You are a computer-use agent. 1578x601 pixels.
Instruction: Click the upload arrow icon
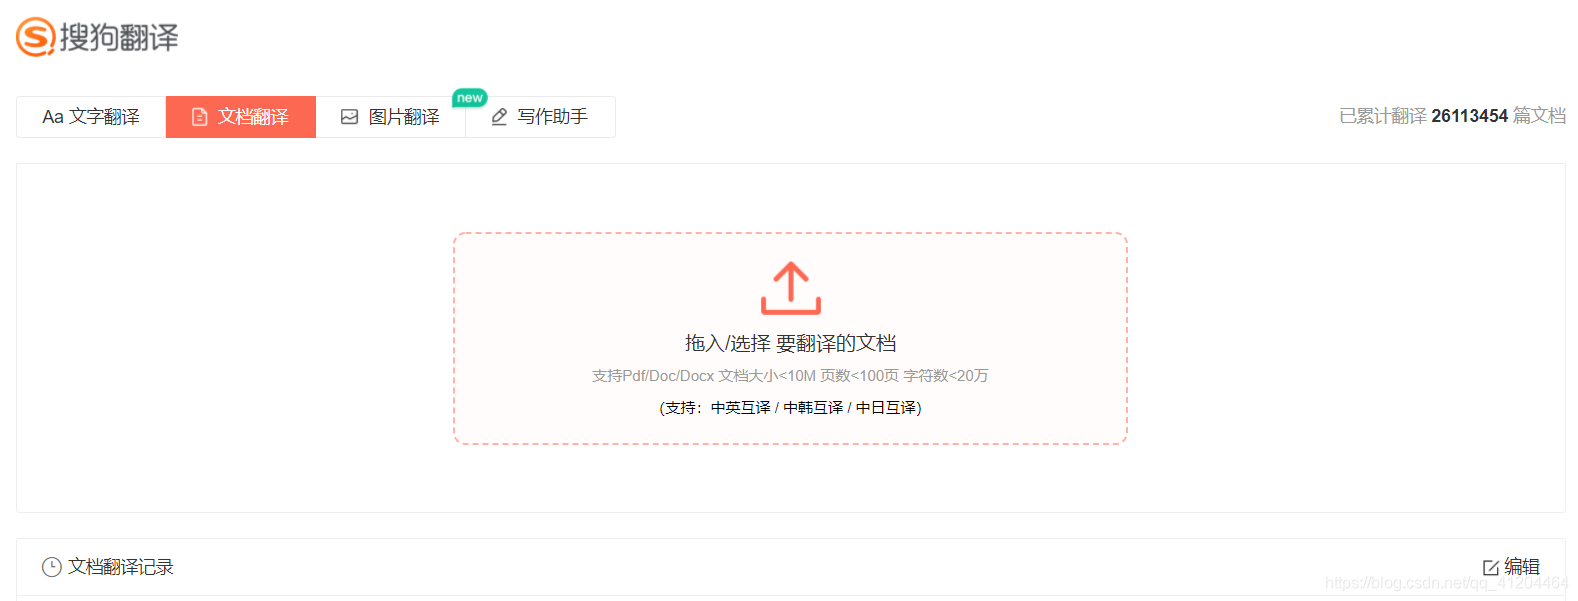(x=791, y=288)
